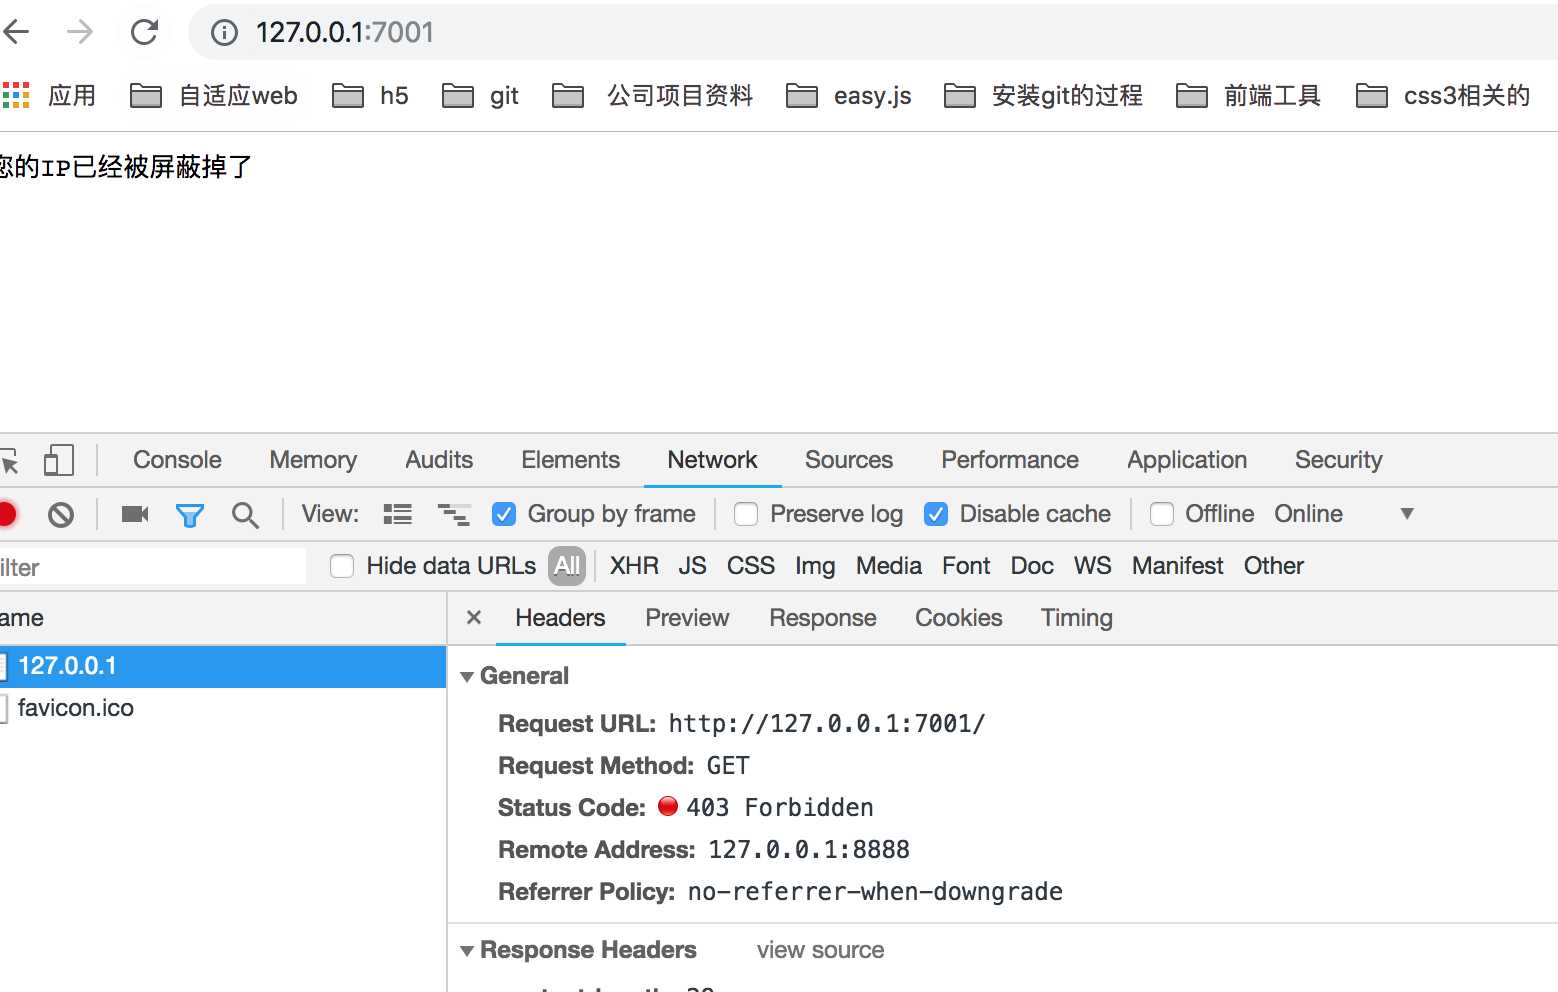The image size is (1558, 992).
Task: Click view source link for response headers
Action: tap(820, 950)
